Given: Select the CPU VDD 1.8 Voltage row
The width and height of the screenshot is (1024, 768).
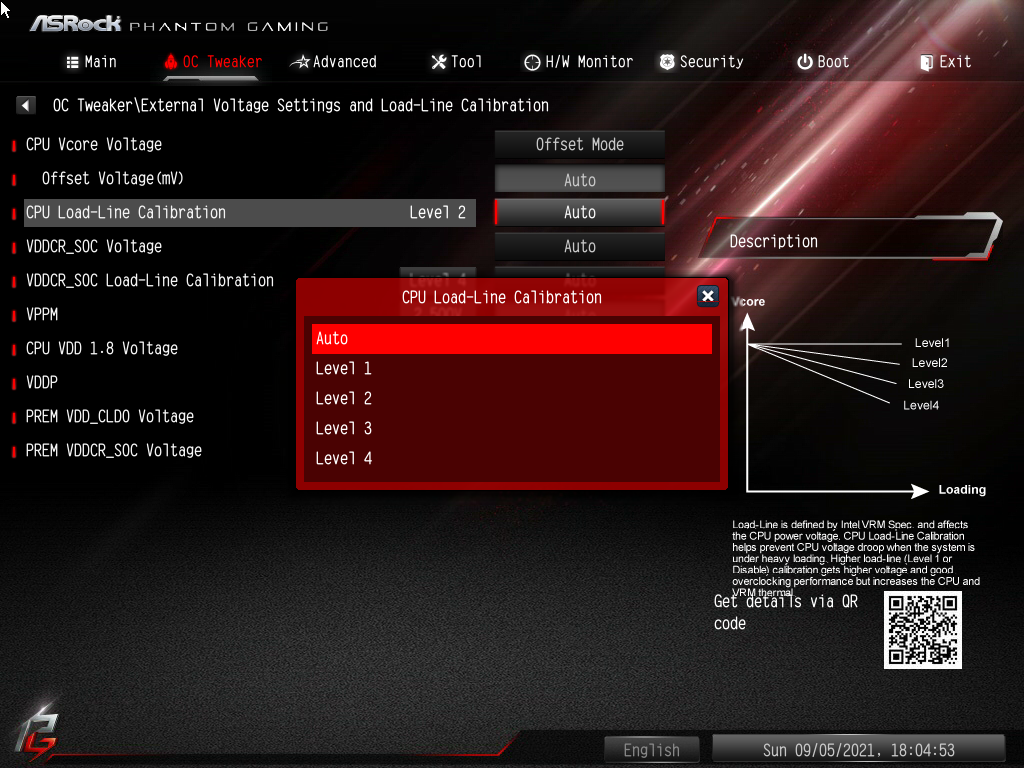Looking at the screenshot, I should tap(102, 348).
